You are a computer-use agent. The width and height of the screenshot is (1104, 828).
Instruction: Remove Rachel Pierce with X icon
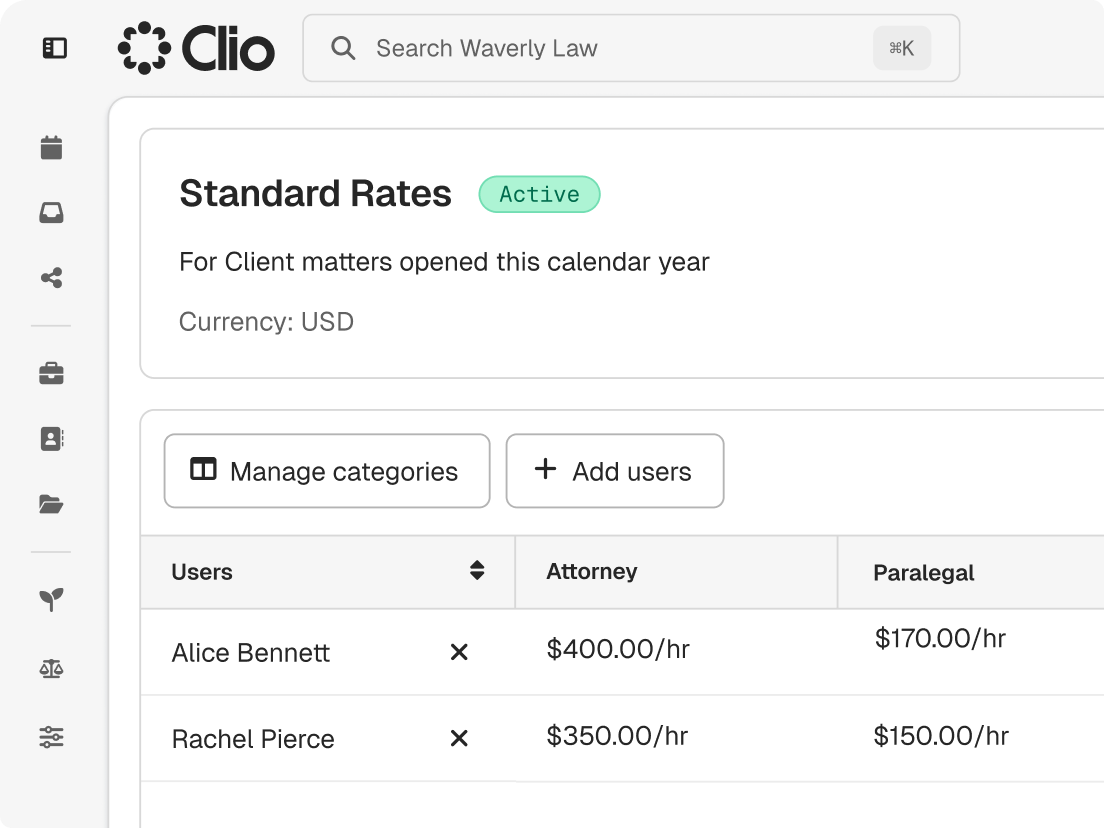[x=459, y=739]
